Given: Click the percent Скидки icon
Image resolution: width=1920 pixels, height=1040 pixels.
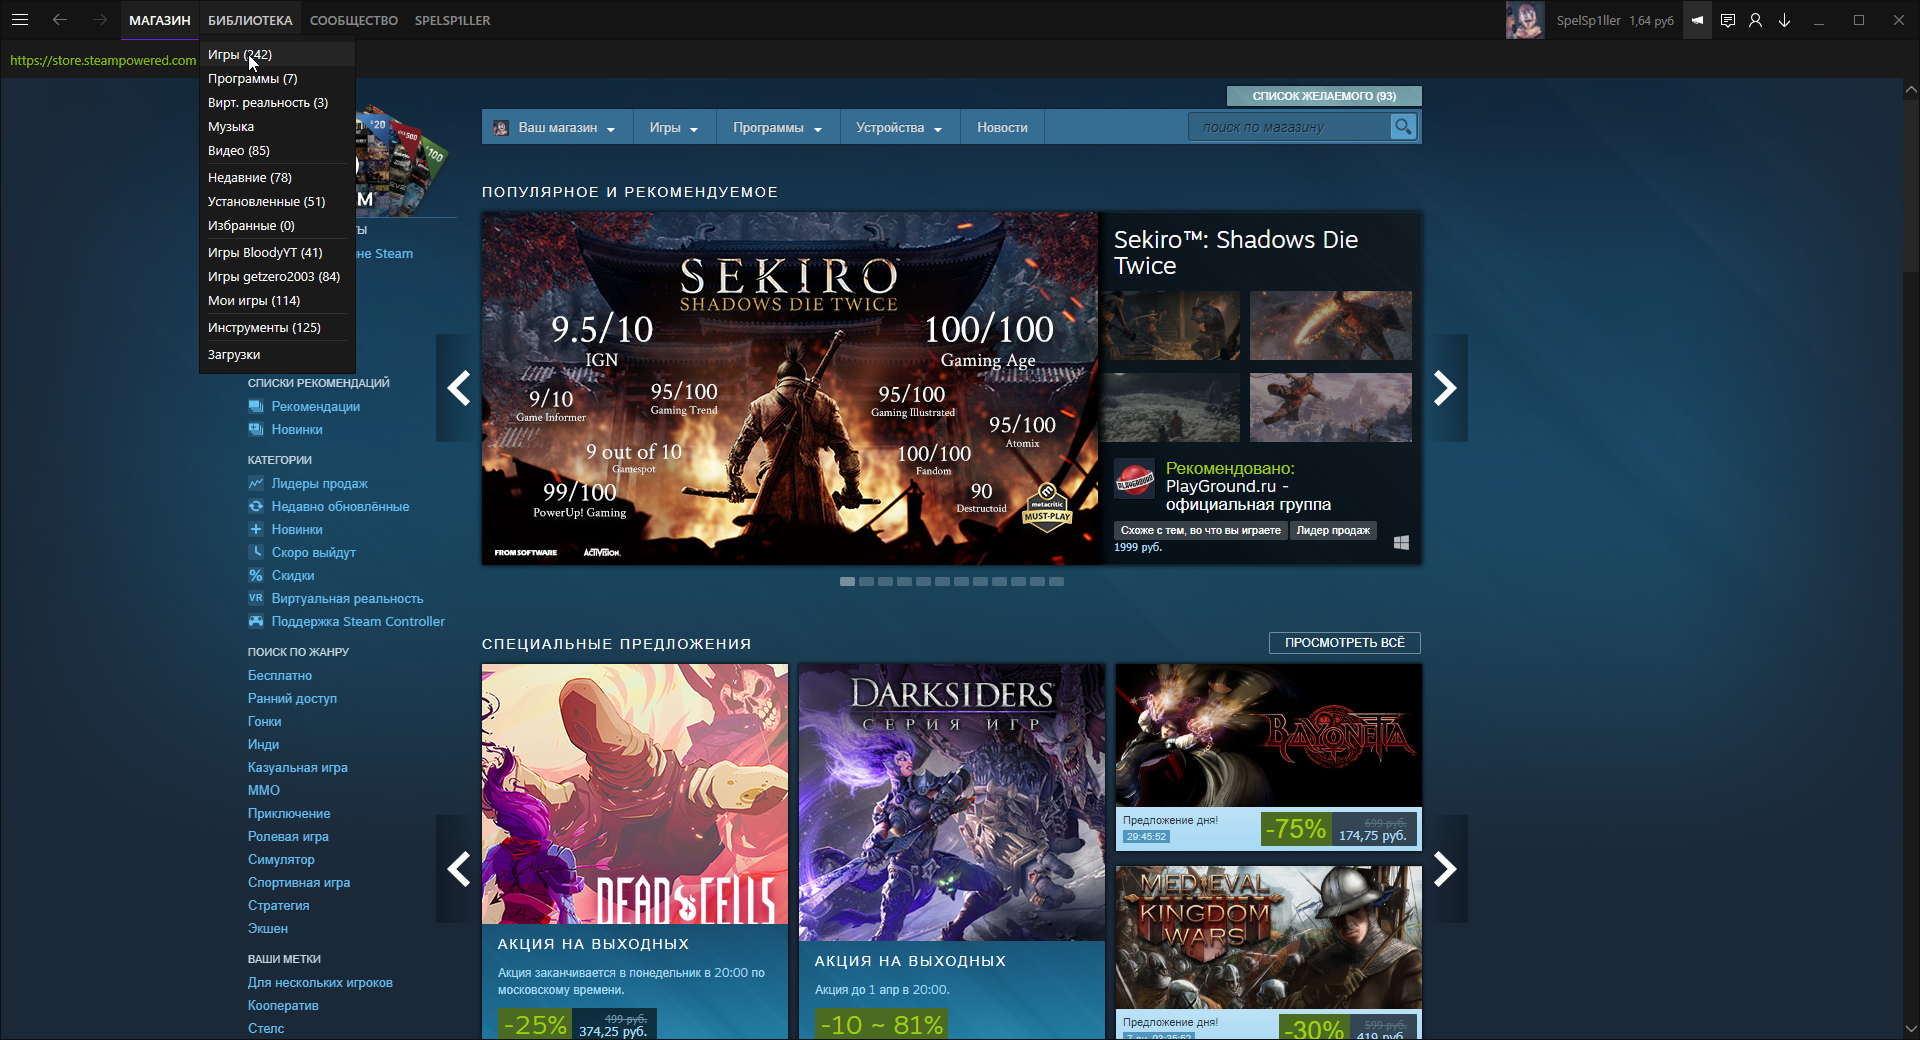Looking at the screenshot, I should [256, 575].
